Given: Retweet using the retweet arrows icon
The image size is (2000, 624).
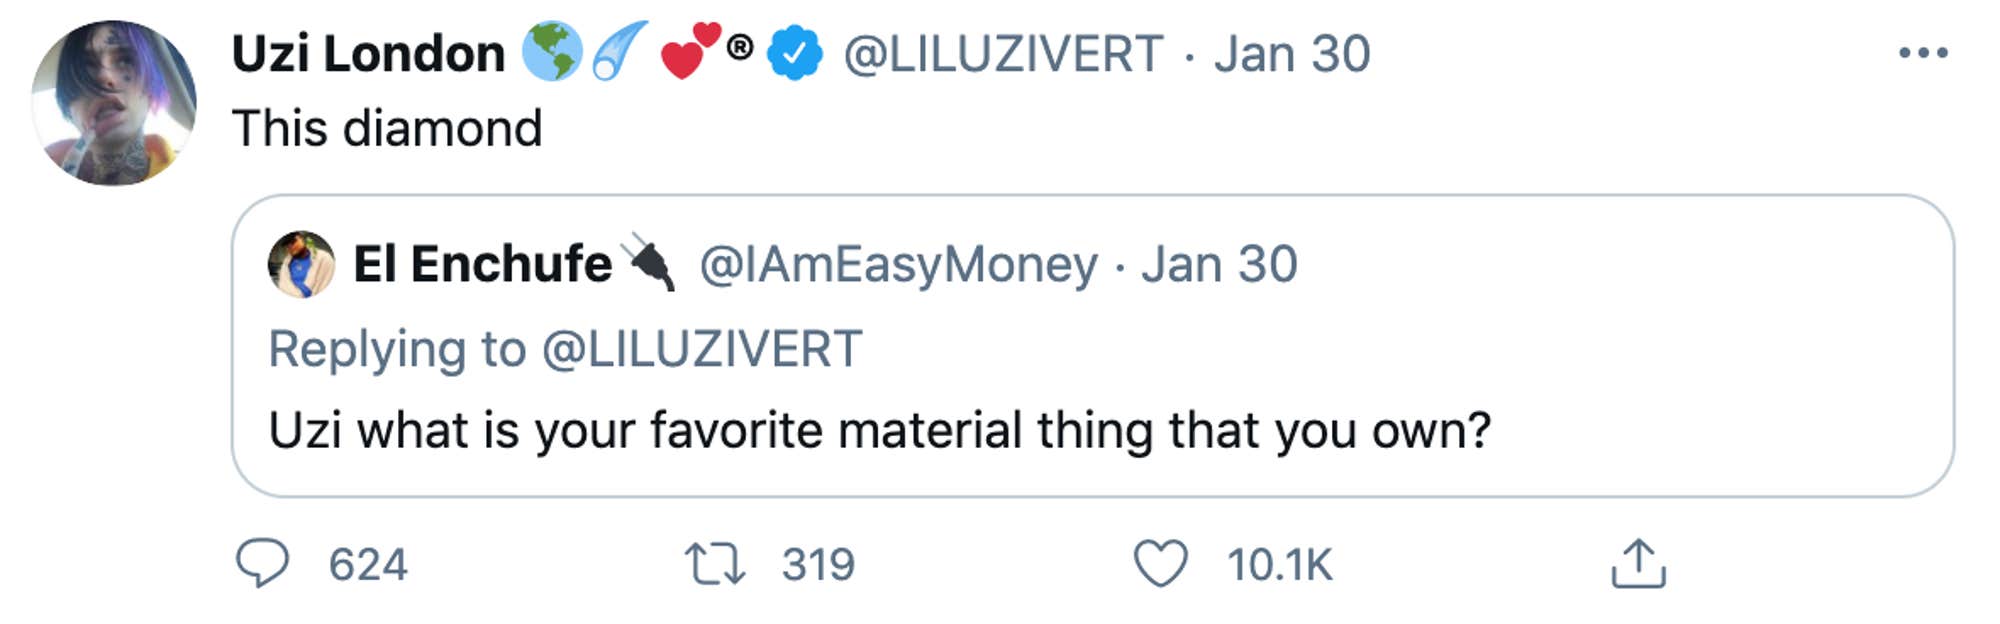Looking at the screenshot, I should [x=714, y=563].
